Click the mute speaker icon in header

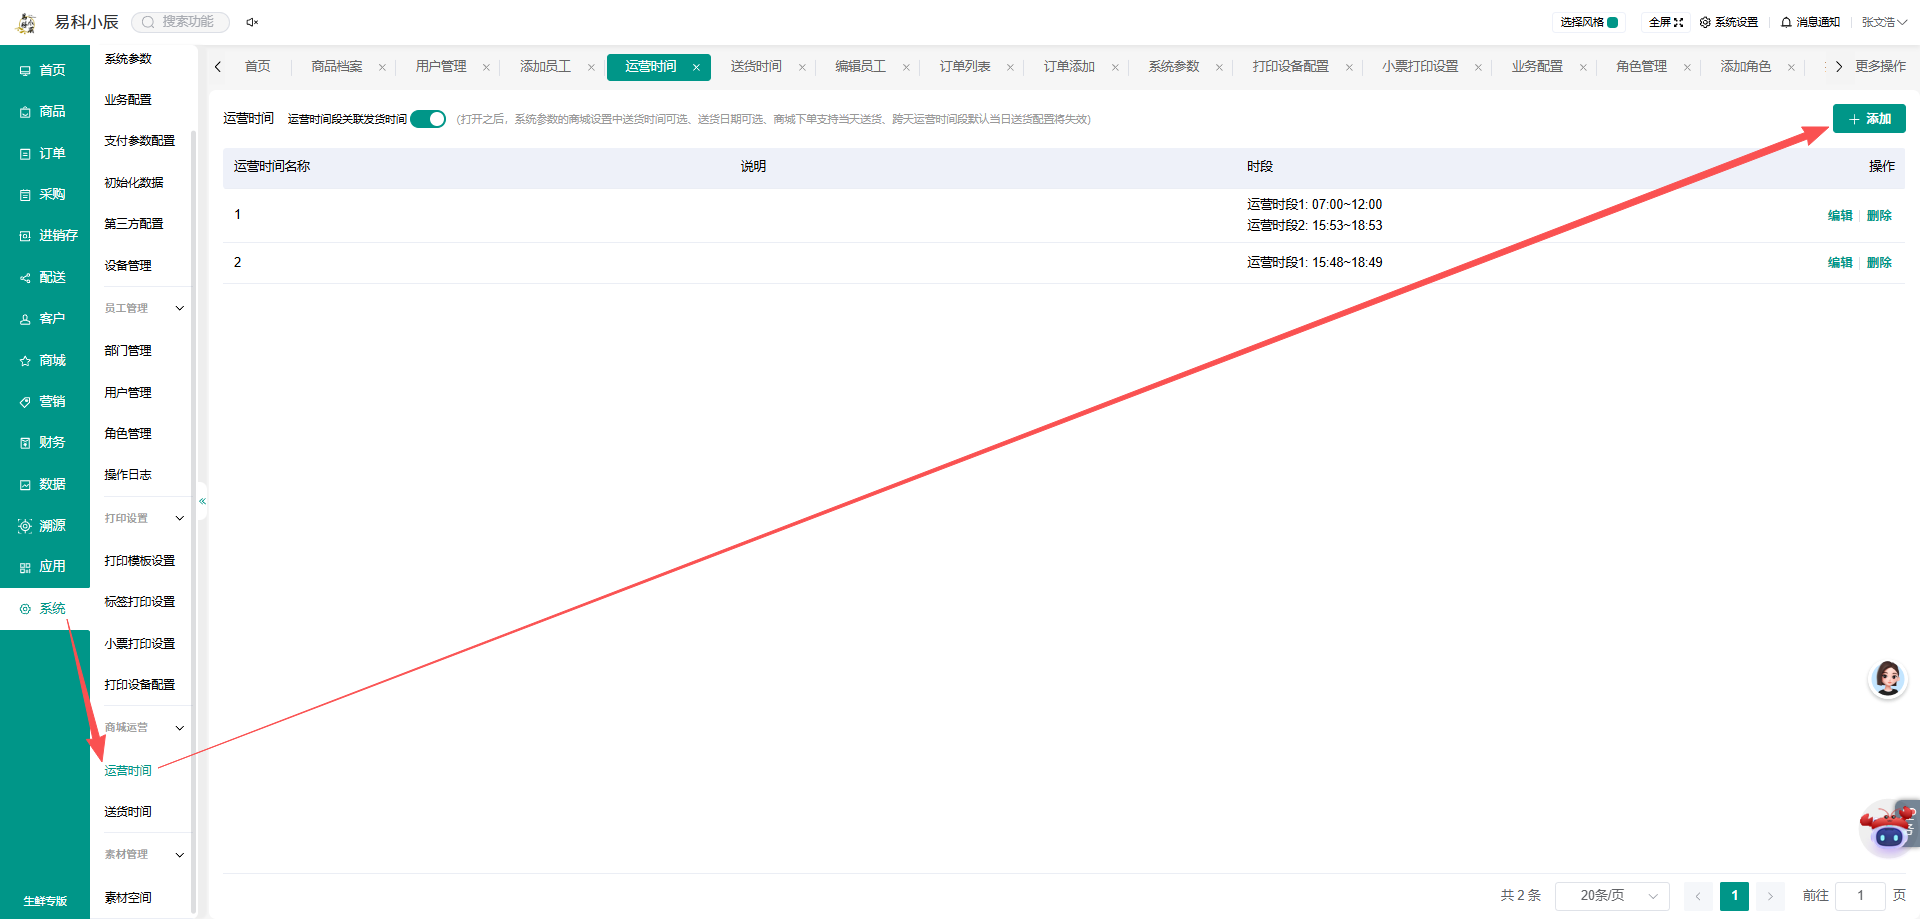(x=252, y=22)
